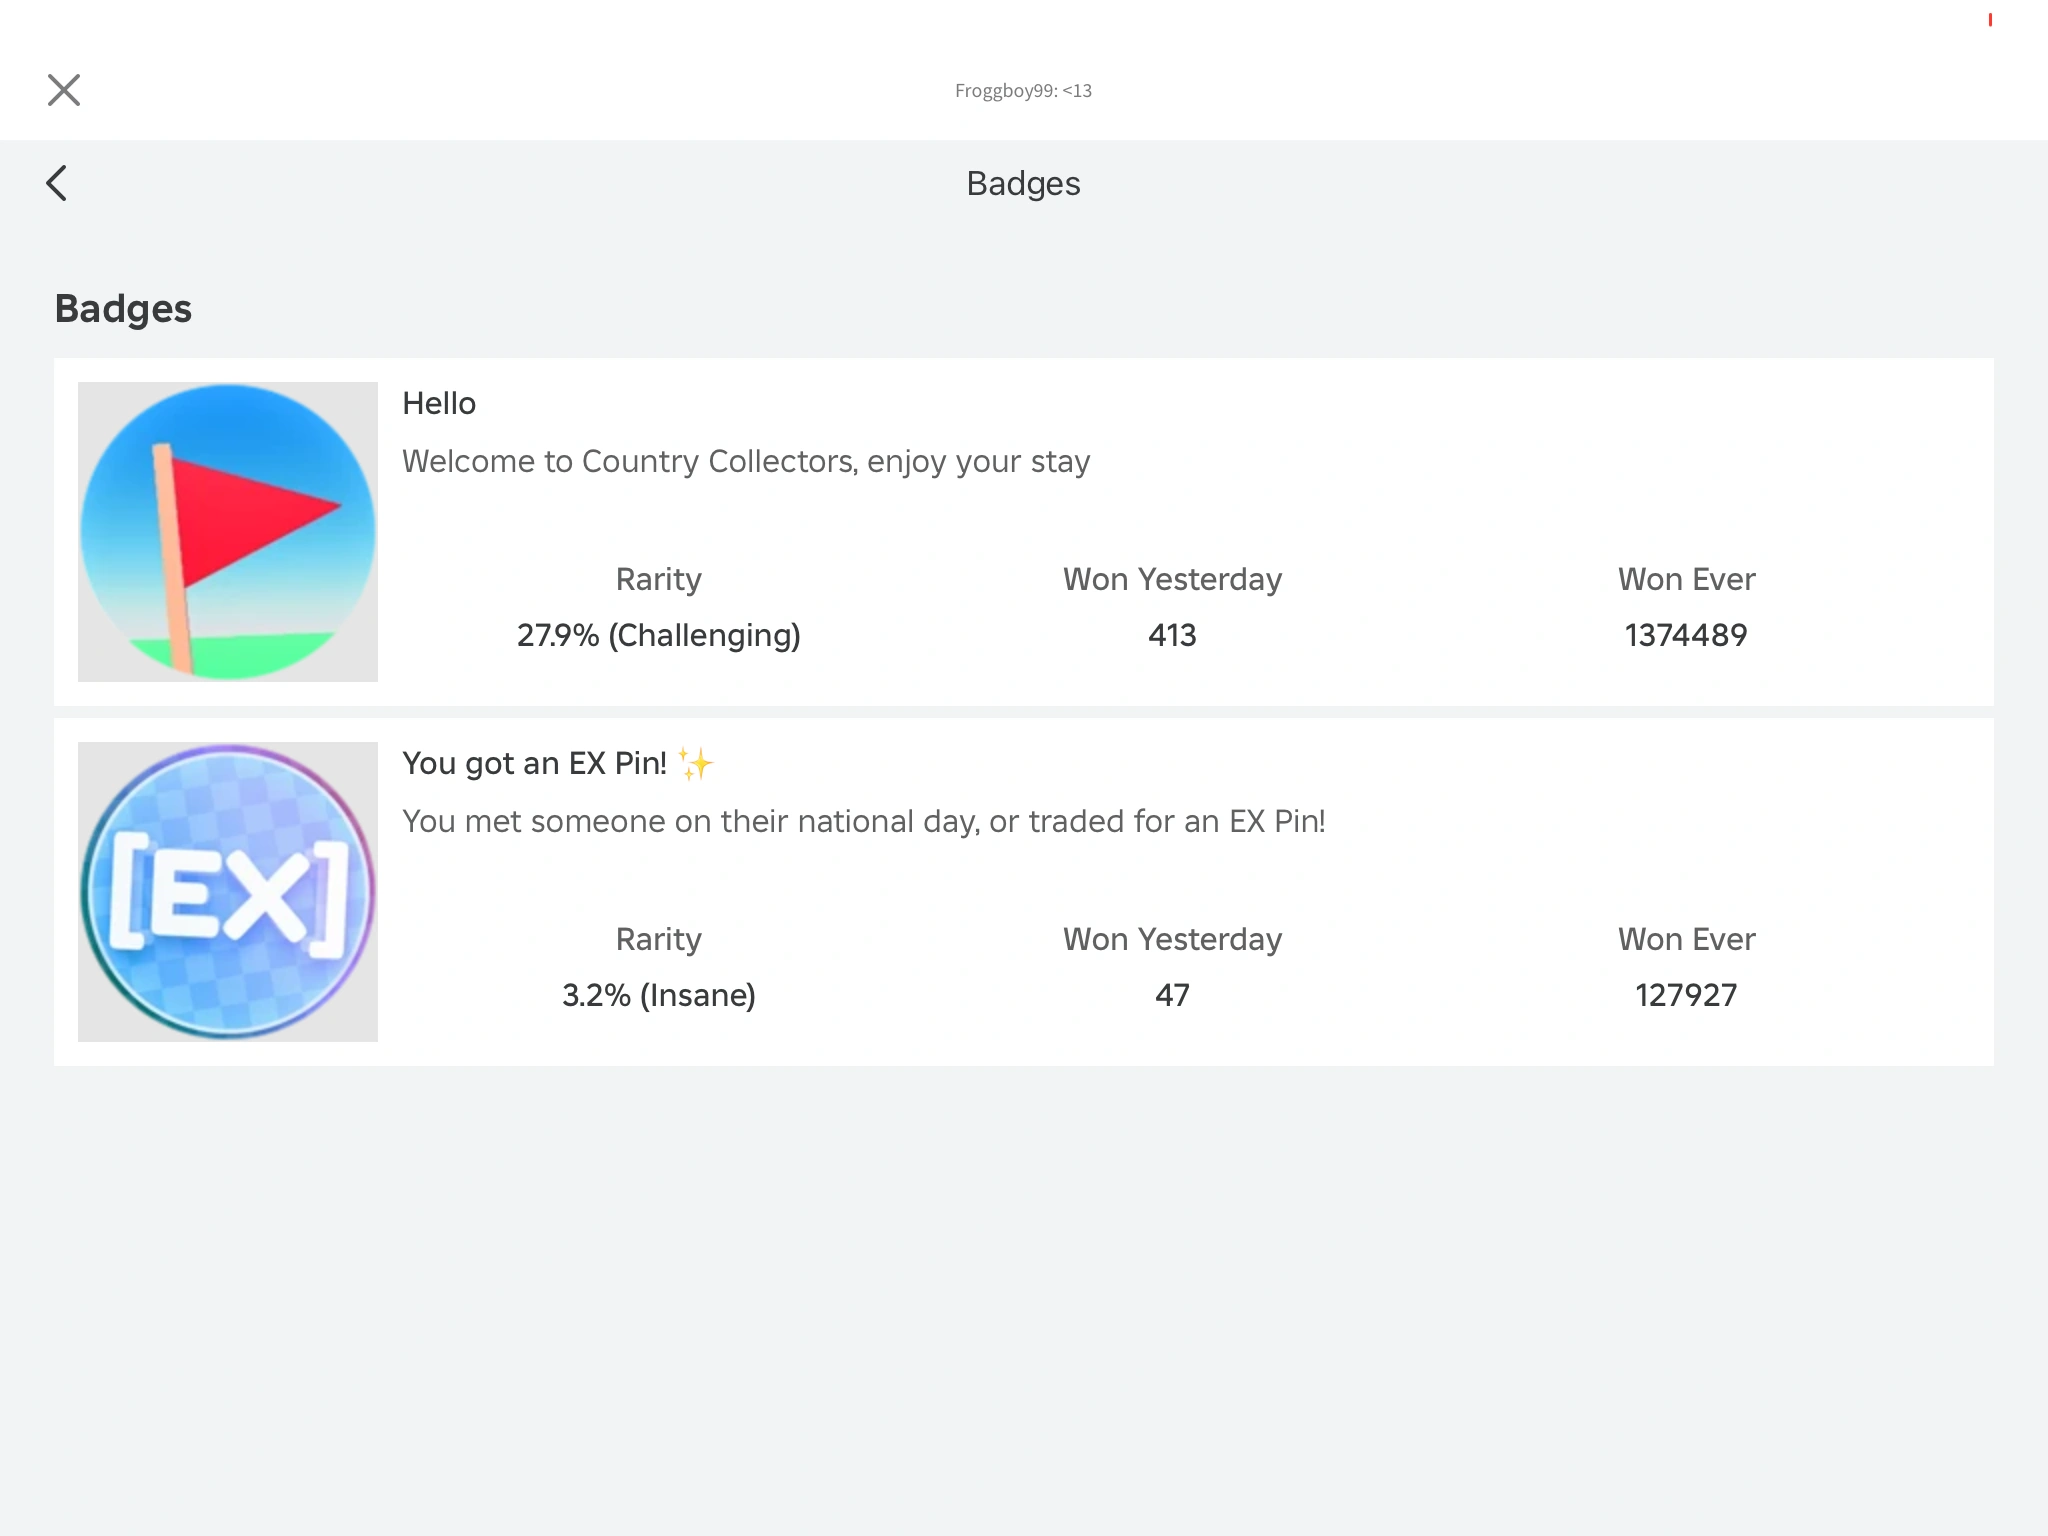Image resolution: width=2048 pixels, height=1536 pixels.
Task: Click the bold Badges section heading
Action: (x=123, y=309)
